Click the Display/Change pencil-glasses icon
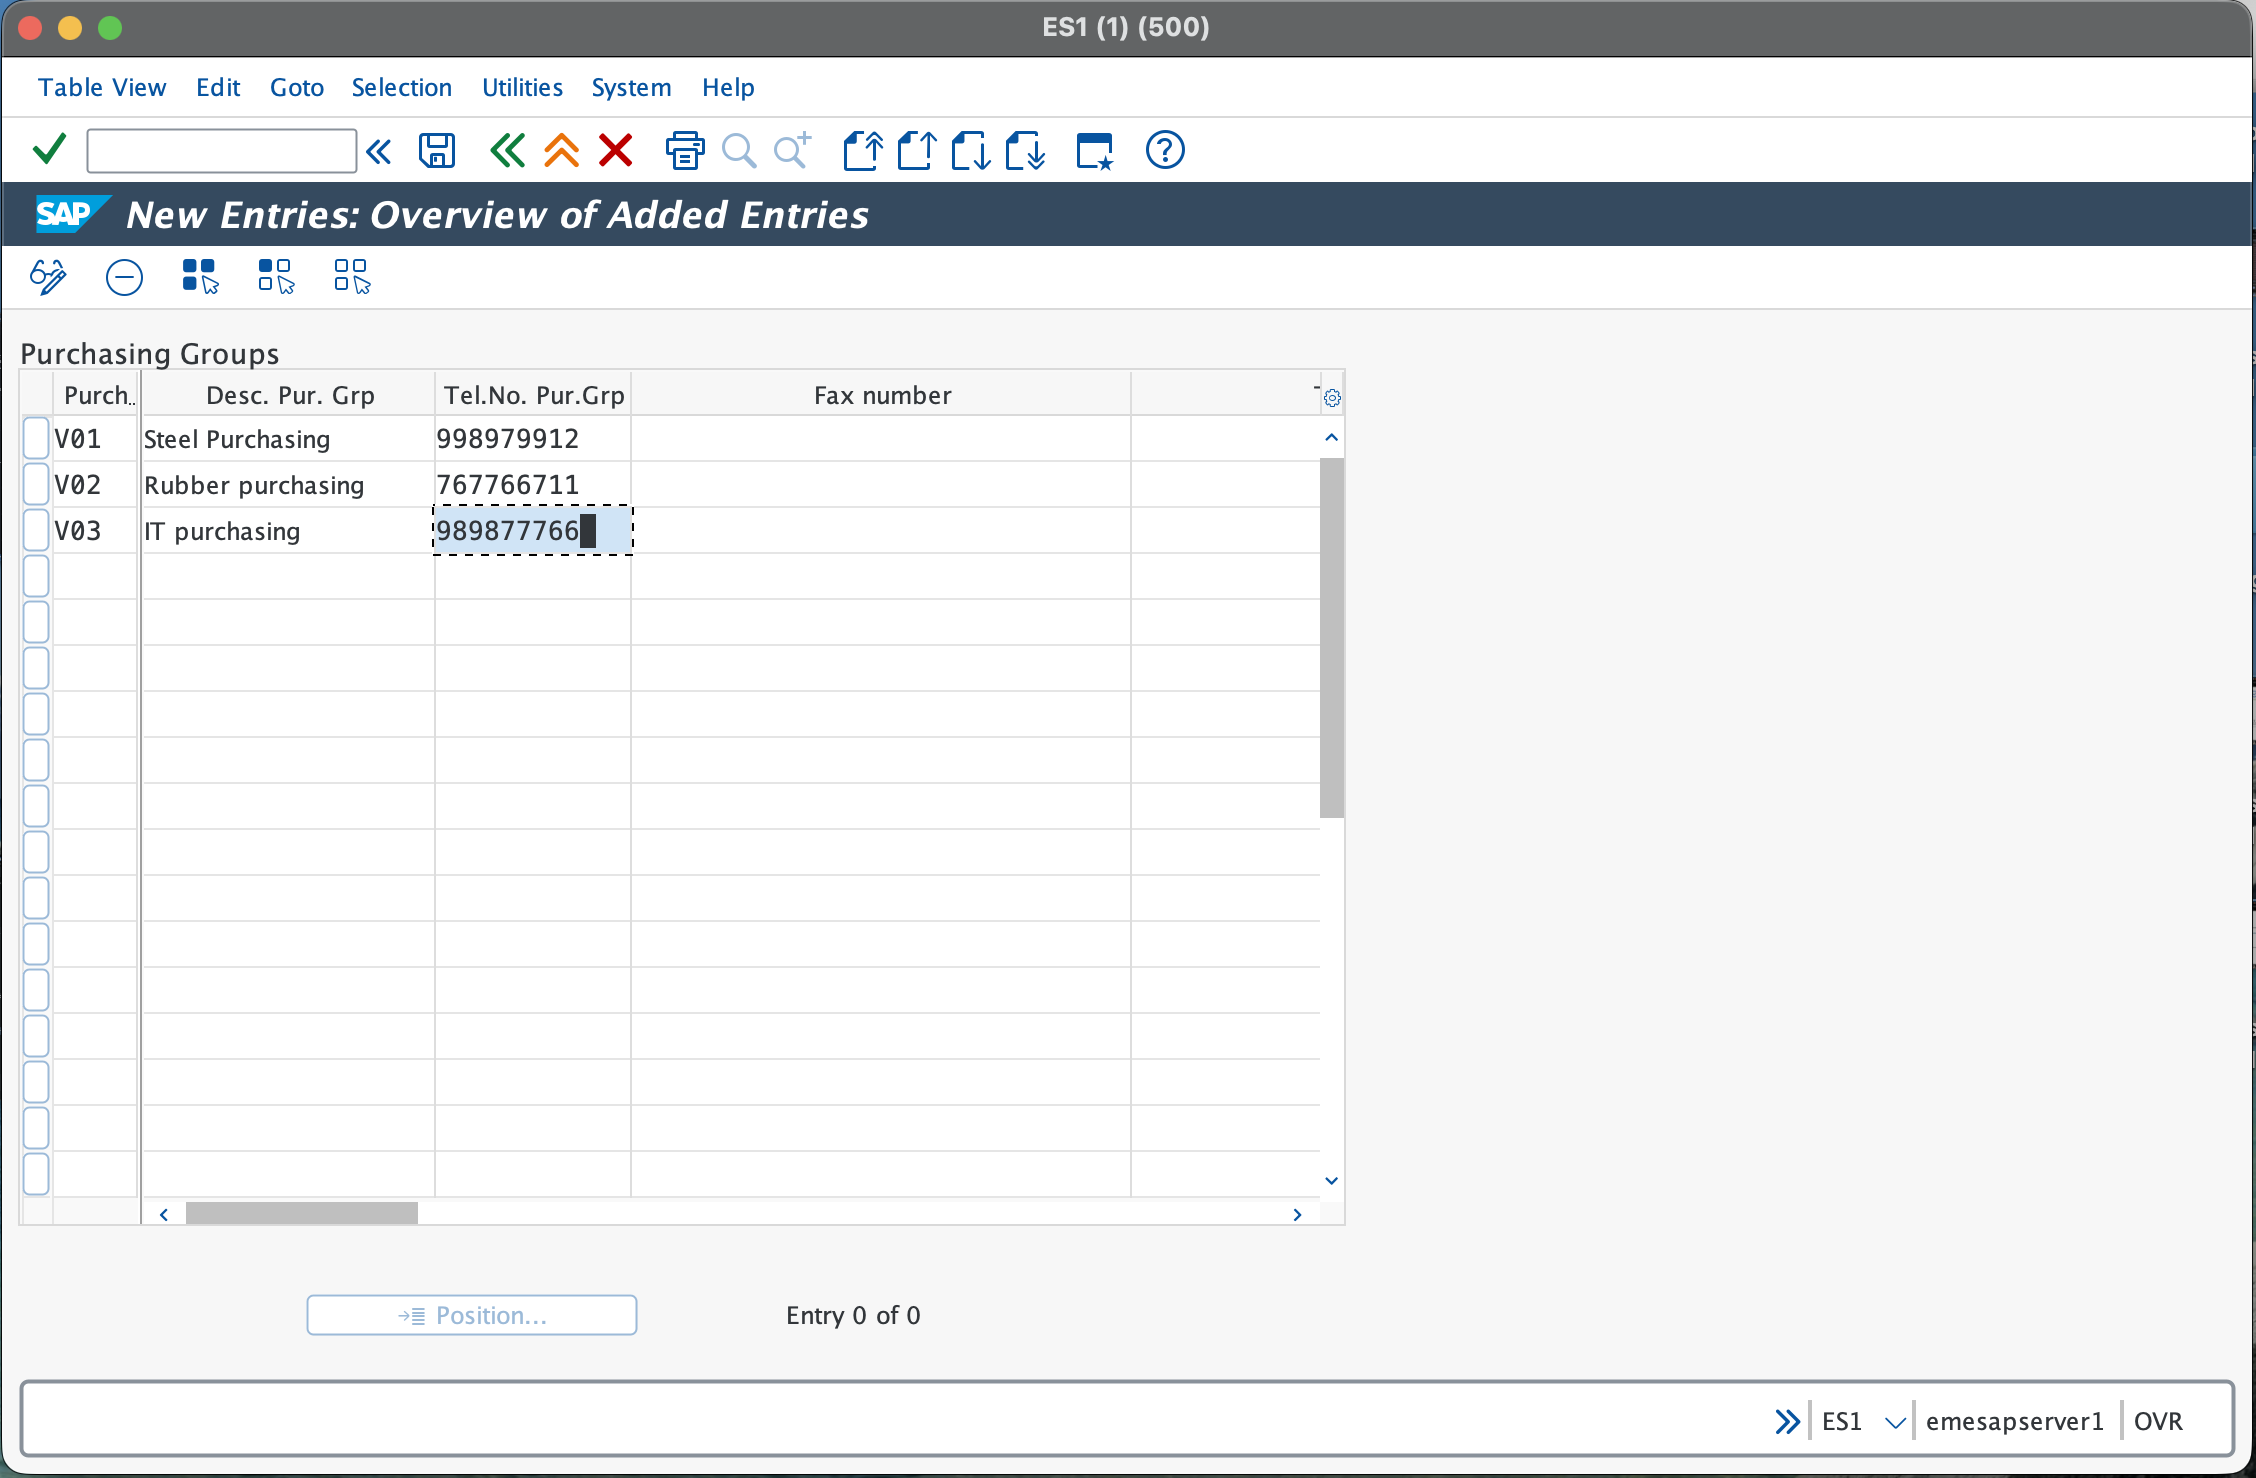The image size is (2256, 1478). click(48, 277)
